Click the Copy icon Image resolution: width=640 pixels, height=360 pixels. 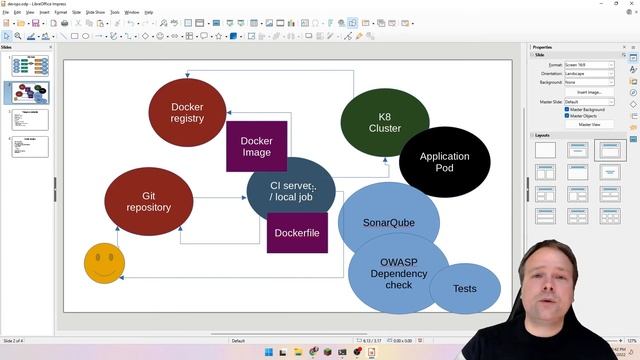[89, 23]
